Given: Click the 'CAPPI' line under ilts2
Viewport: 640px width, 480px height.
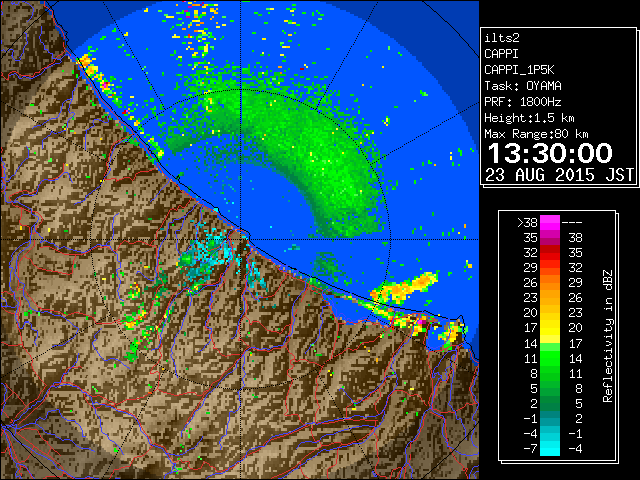Looking at the screenshot, I should click(x=502, y=54).
